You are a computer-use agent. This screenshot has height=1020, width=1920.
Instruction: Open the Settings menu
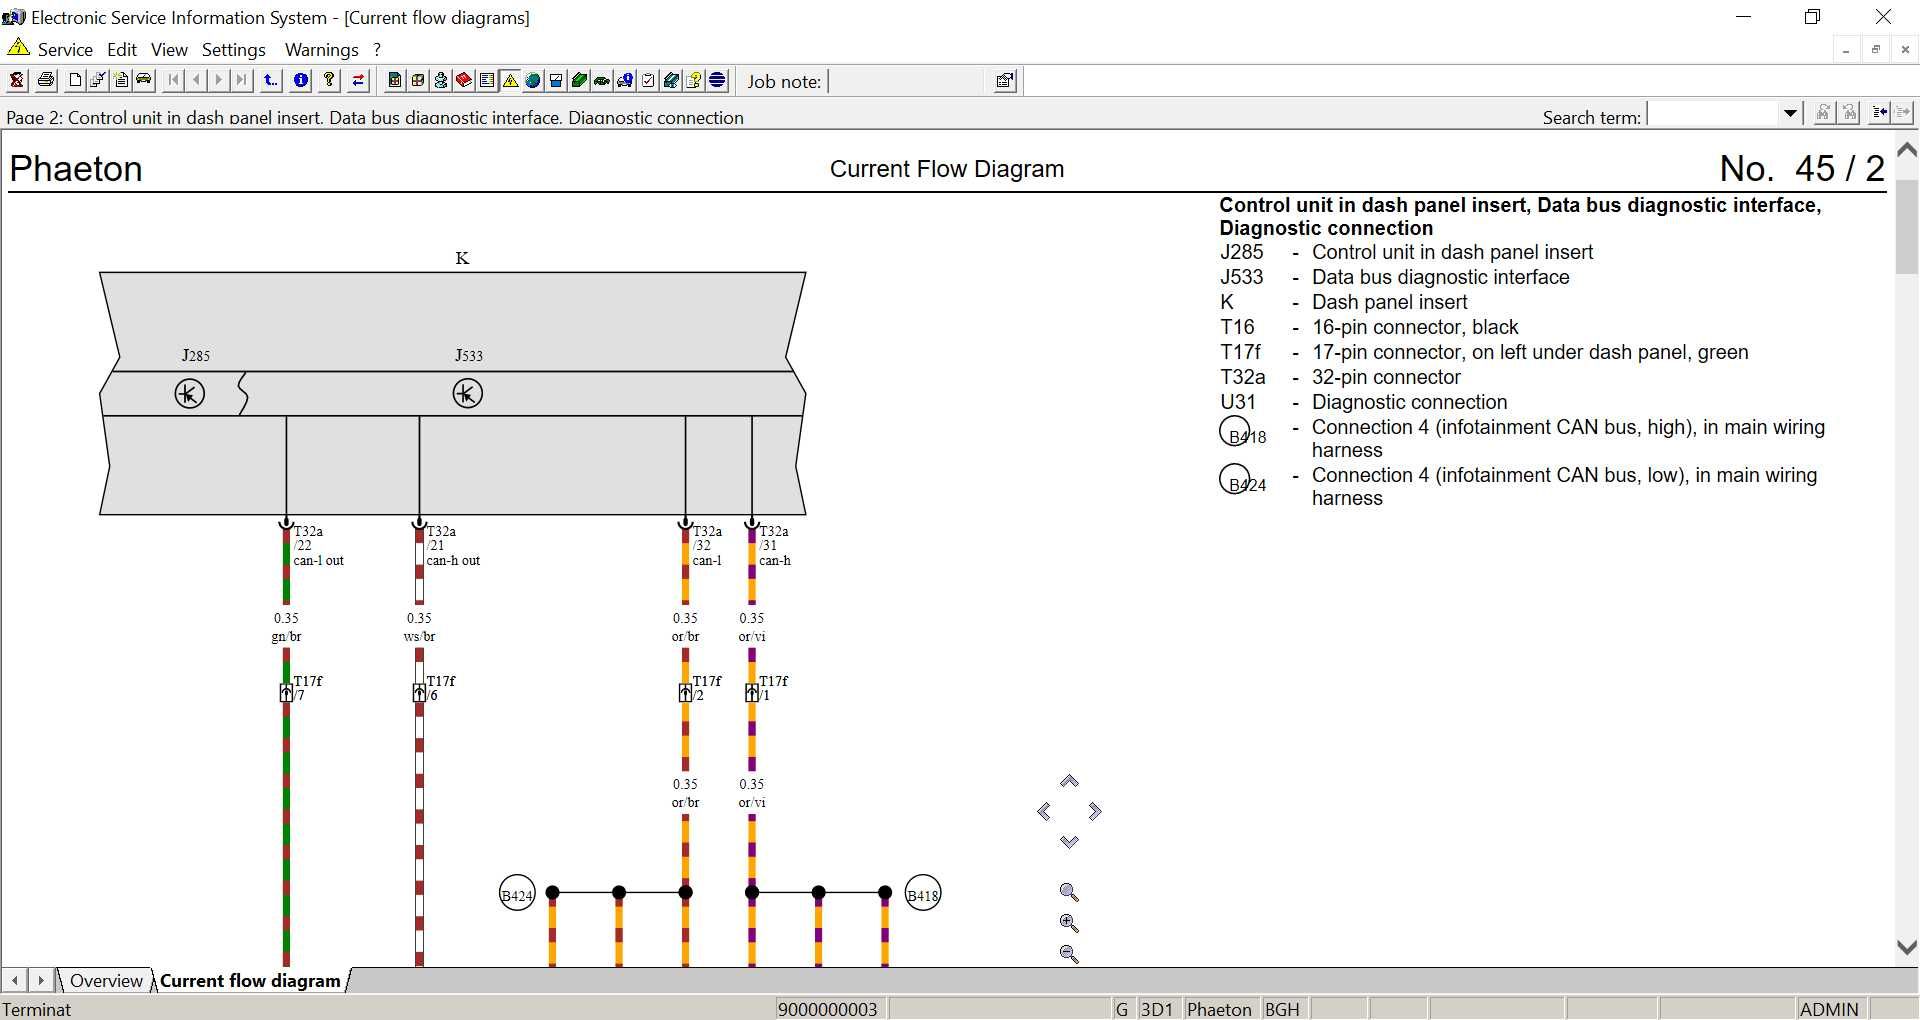pyautogui.click(x=234, y=49)
